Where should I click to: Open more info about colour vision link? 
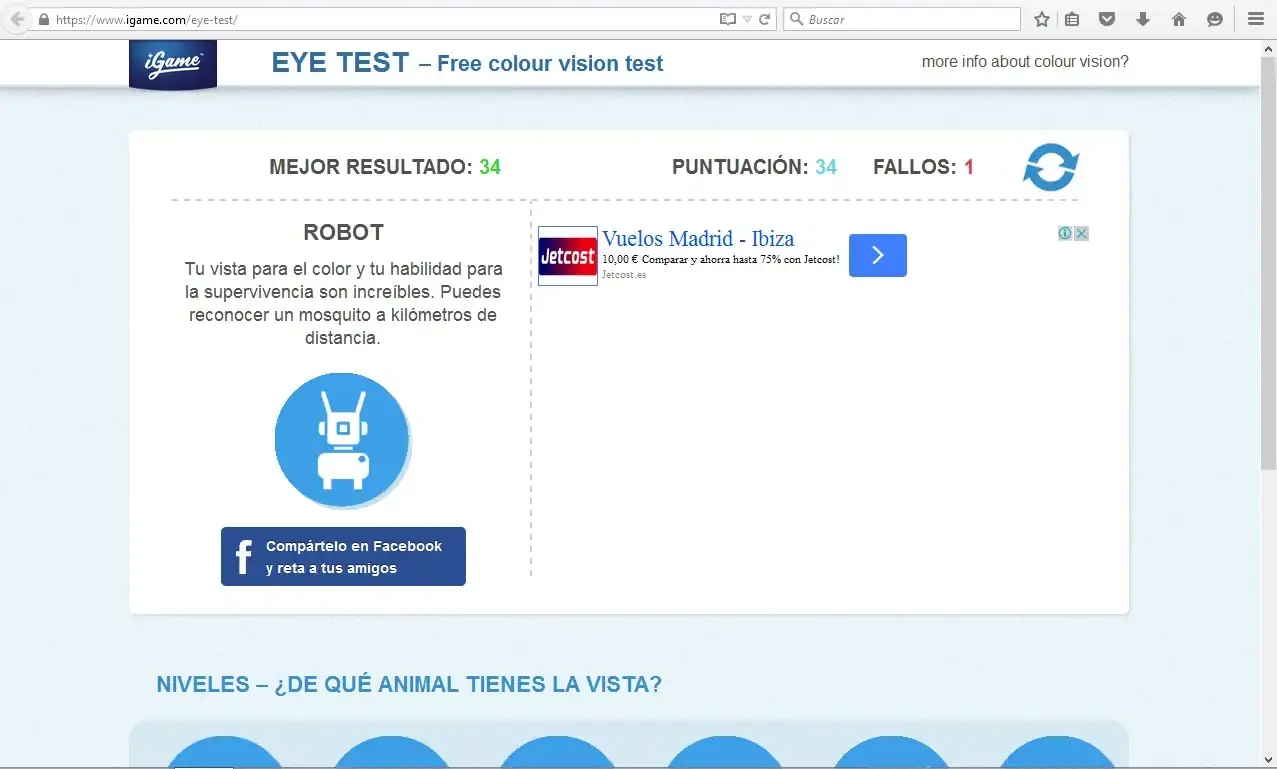[1025, 61]
